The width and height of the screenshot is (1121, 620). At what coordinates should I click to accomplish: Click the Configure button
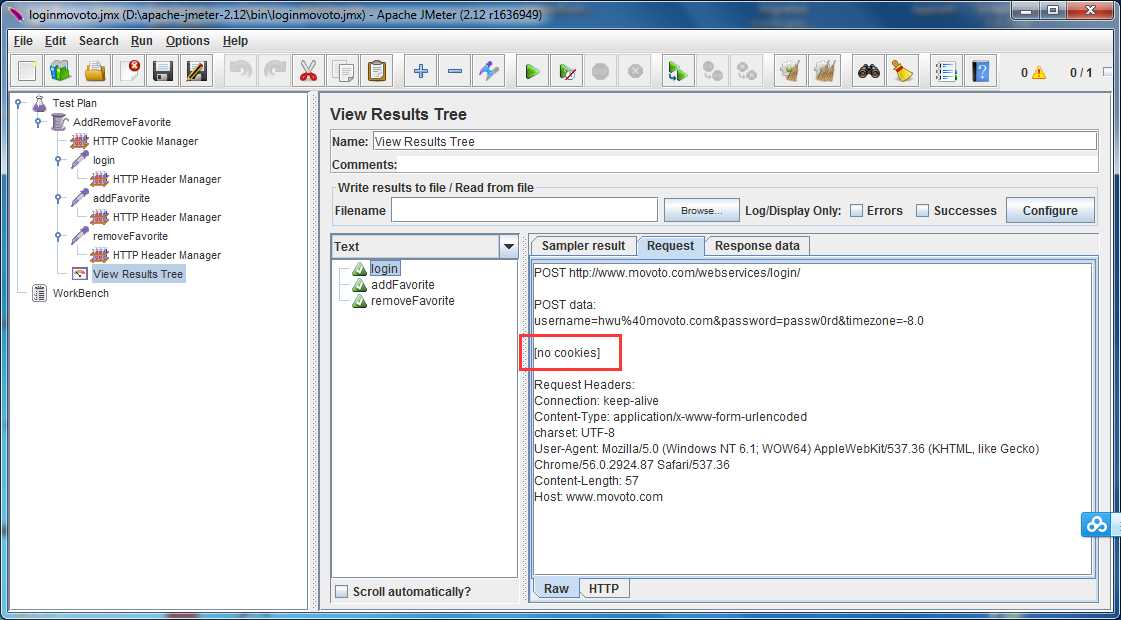pyautogui.click(x=1050, y=211)
